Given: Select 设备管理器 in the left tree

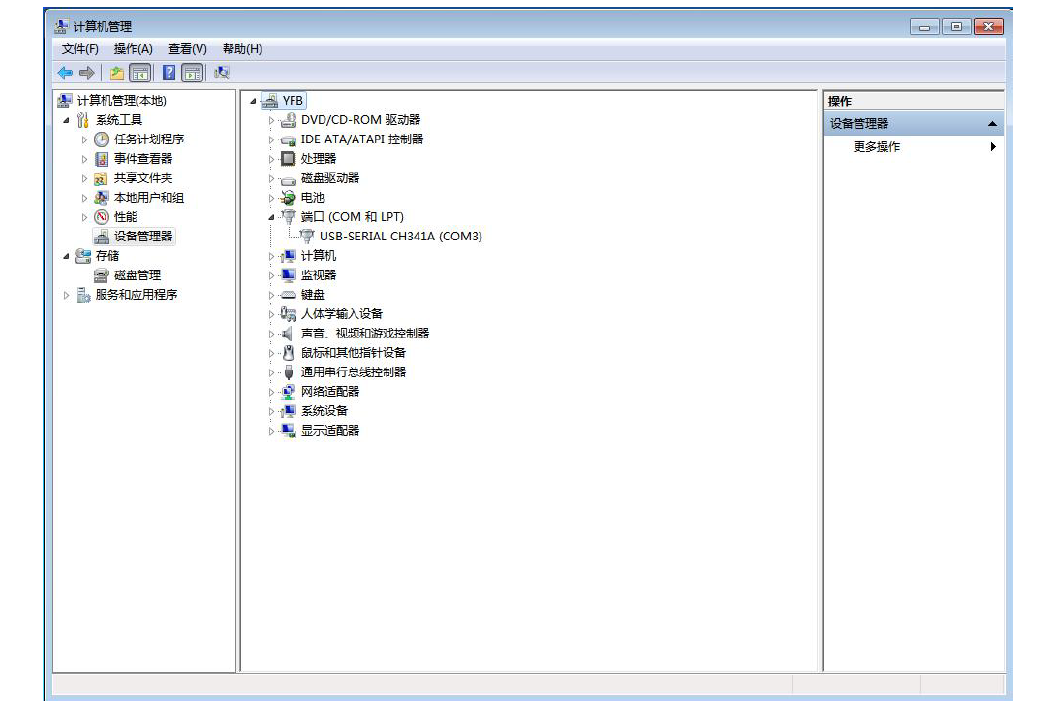Looking at the screenshot, I should (143, 236).
